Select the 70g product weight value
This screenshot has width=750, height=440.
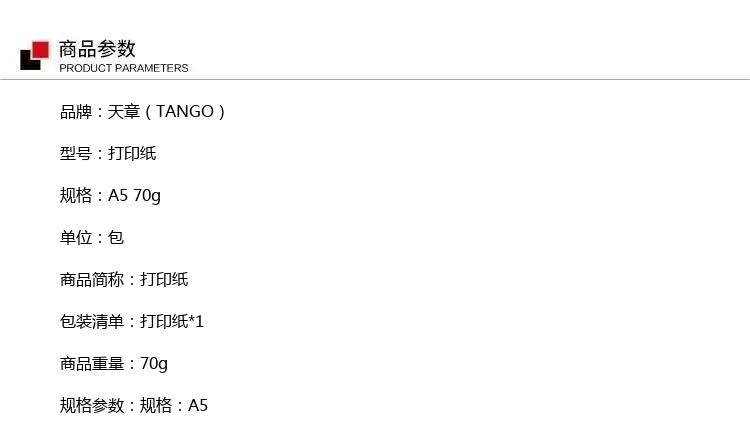(154, 364)
